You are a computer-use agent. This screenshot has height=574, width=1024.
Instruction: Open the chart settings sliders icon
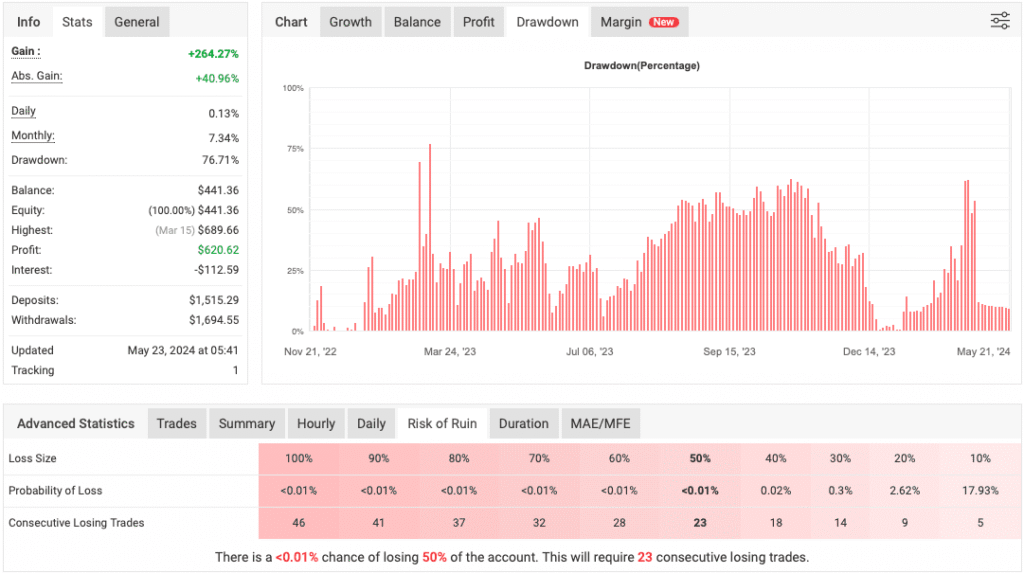(x=999, y=21)
